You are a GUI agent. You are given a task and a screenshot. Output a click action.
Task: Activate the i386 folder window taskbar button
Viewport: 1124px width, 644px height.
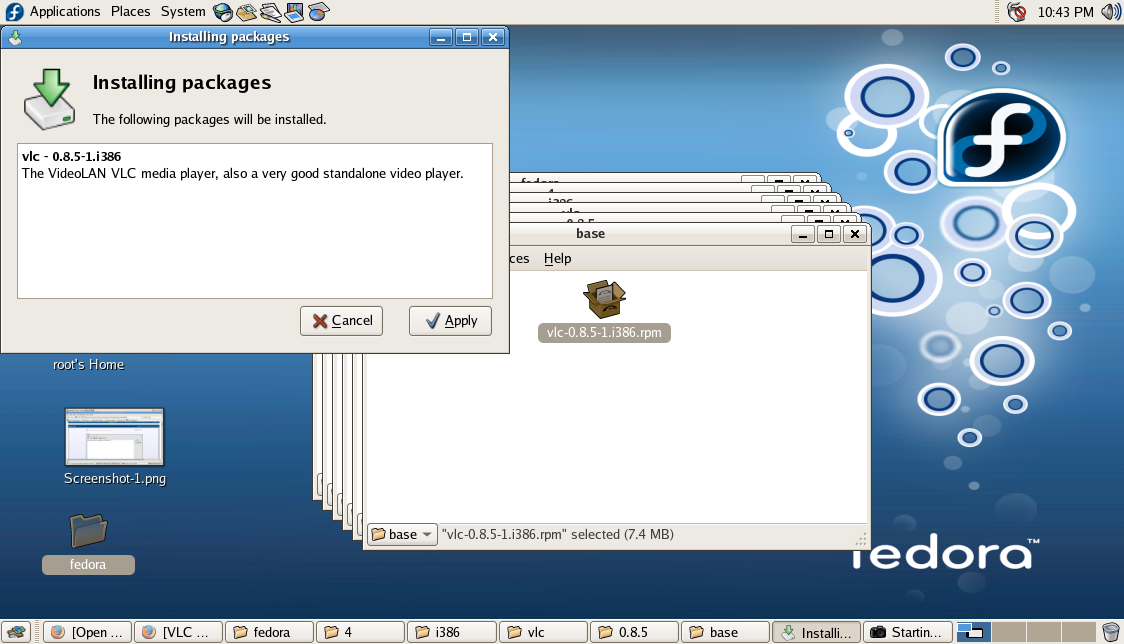click(452, 632)
